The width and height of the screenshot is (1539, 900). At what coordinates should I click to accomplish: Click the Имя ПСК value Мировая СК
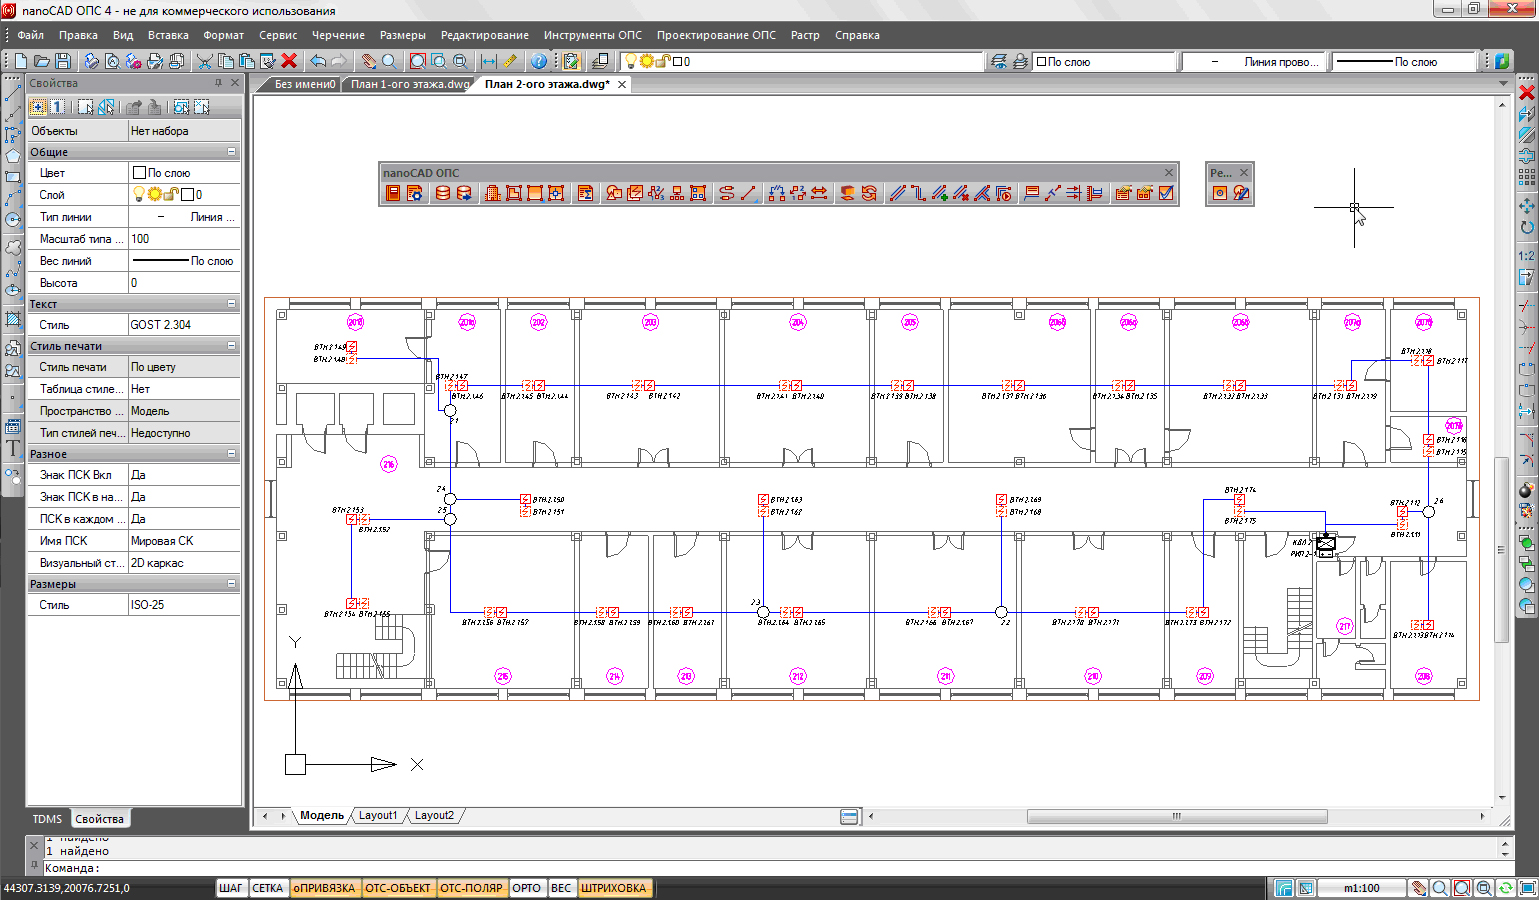click(184, 541)
